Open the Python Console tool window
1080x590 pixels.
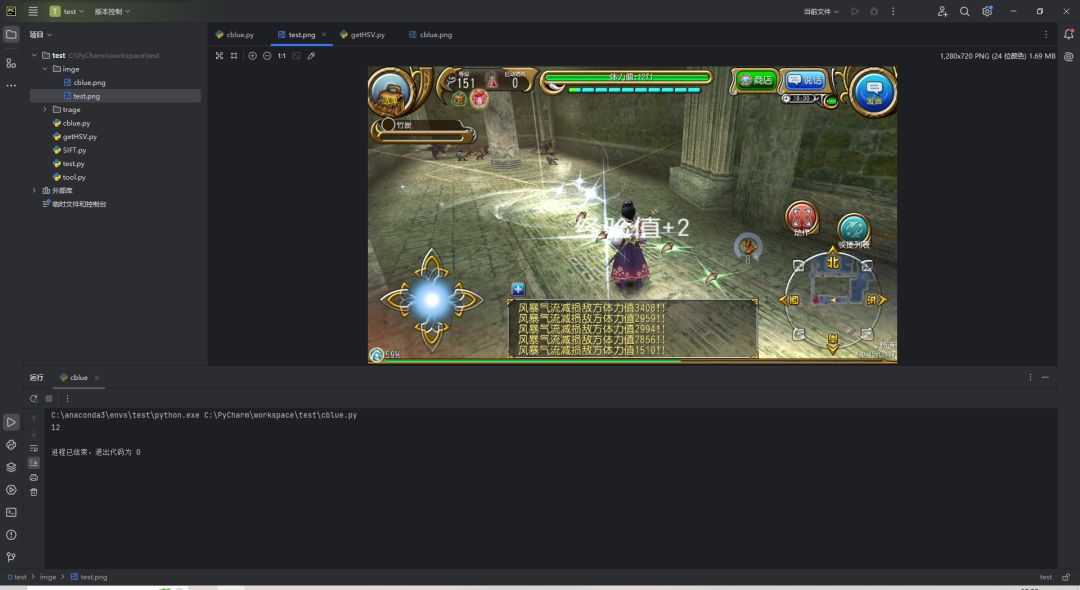click(x=11, y=445)
